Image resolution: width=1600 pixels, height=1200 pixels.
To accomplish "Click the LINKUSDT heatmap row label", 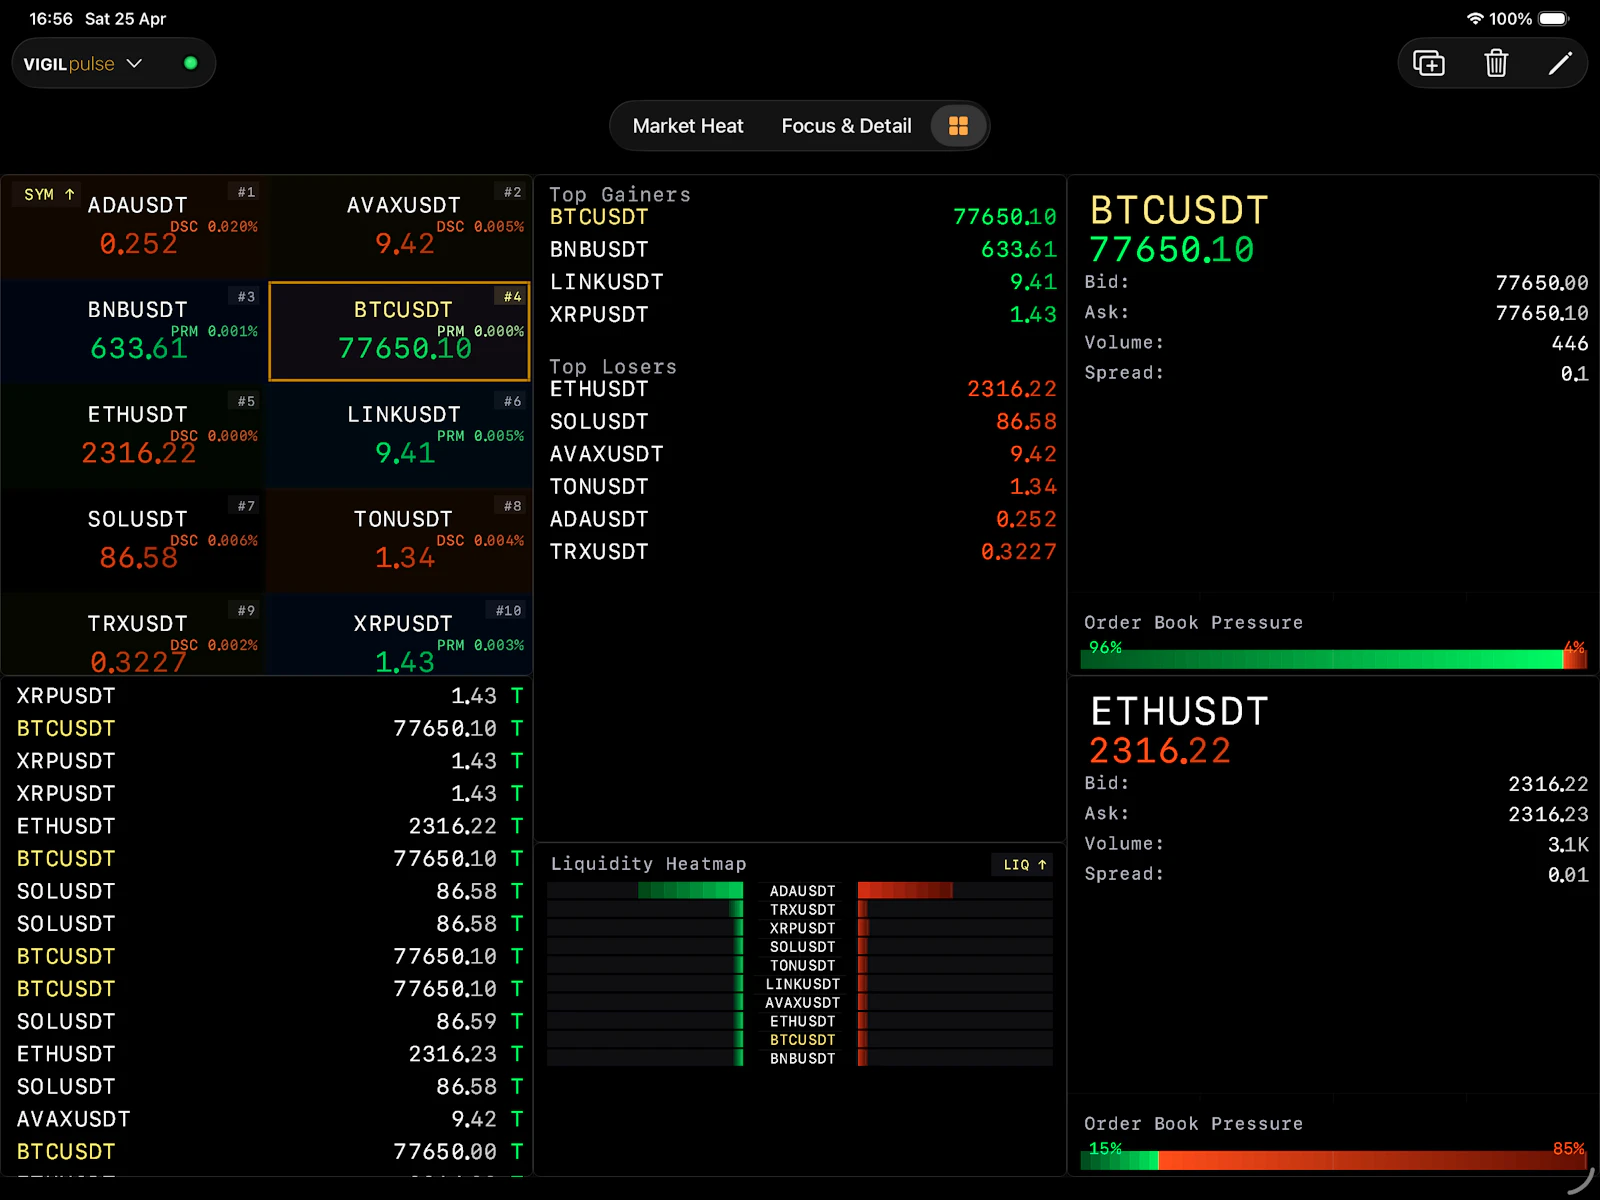I will [x=802, y=984].
